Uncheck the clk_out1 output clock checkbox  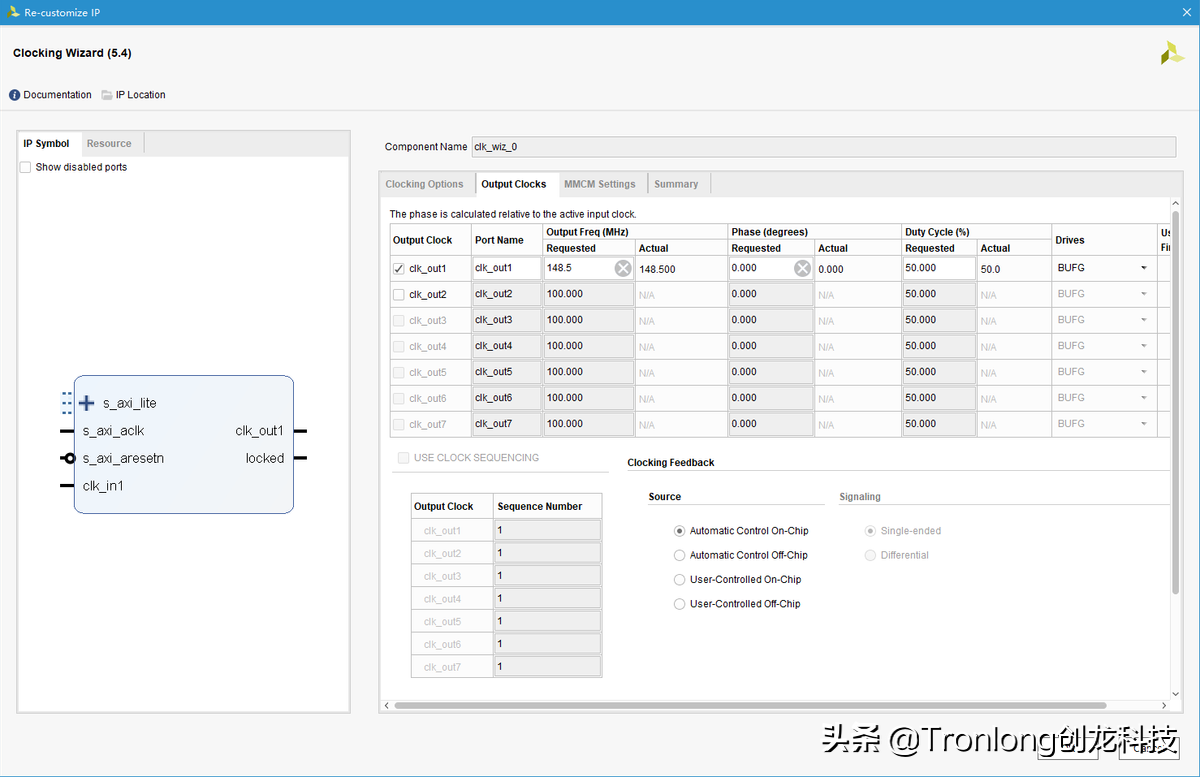(x=399, y=268)
